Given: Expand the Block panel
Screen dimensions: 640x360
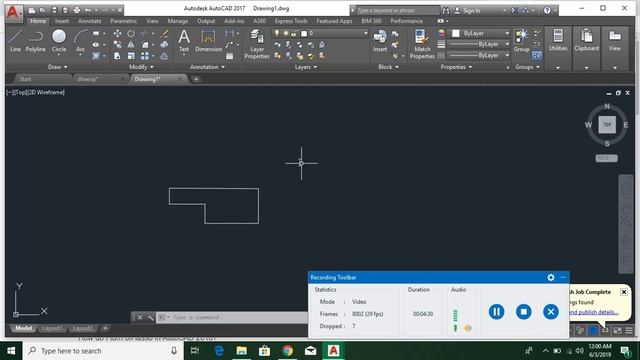Looking at the screenshot, I should [x=388, y=67].
